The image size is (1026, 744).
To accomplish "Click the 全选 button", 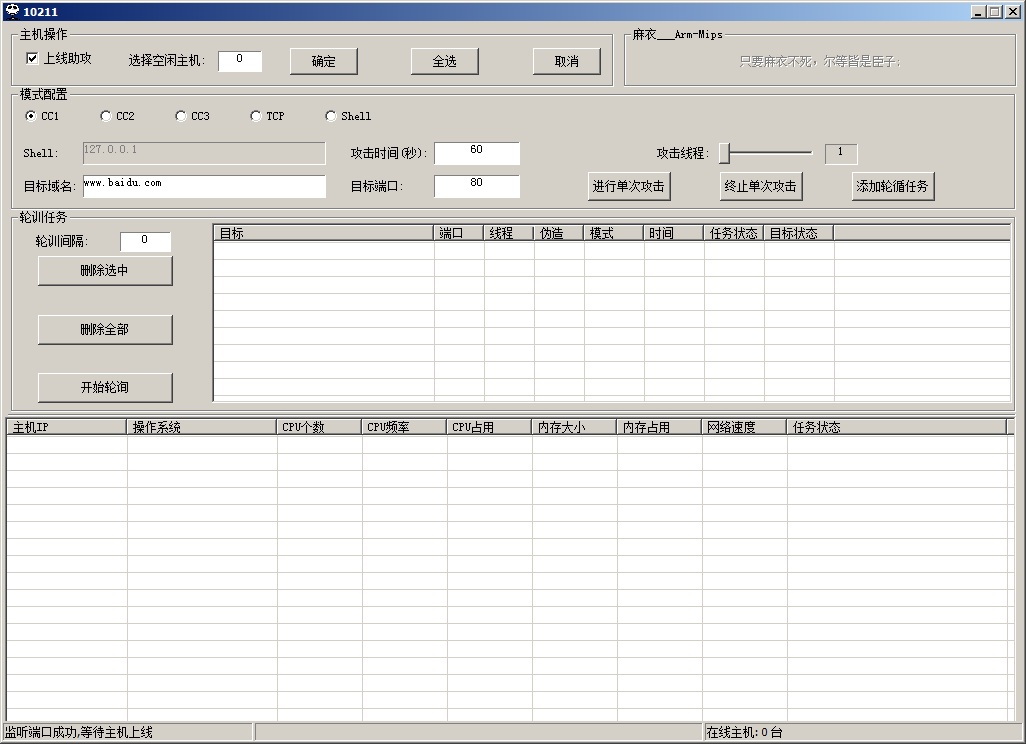I will coord(444,61).
